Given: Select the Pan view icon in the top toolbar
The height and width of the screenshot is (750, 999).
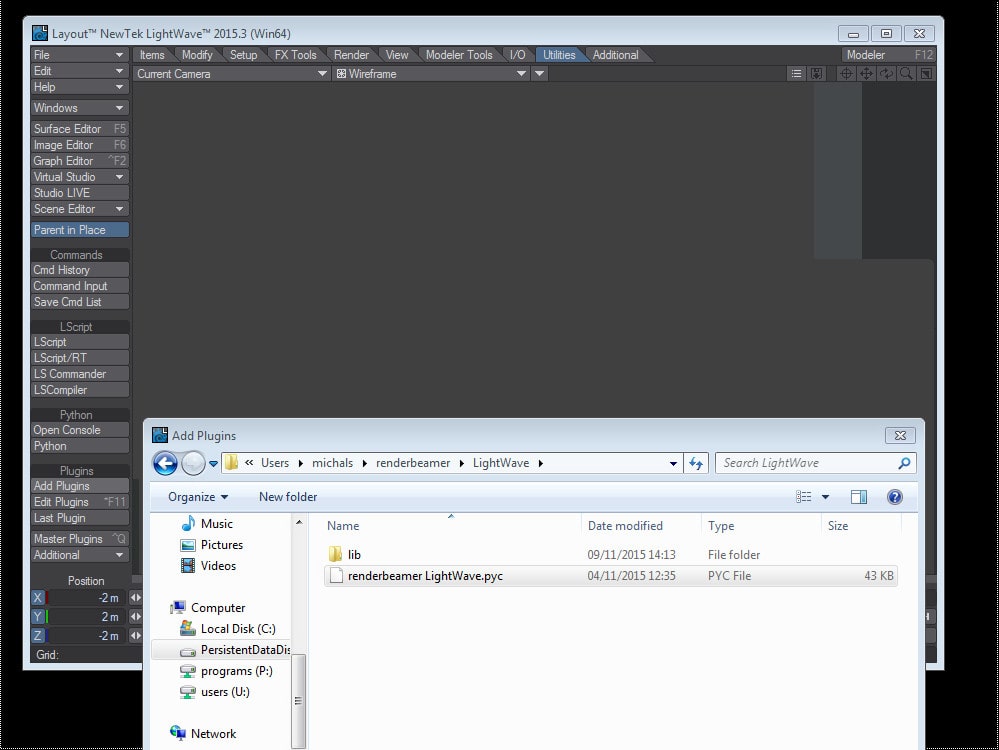Looking at the screenshot, I should click(x=866, y=73).
